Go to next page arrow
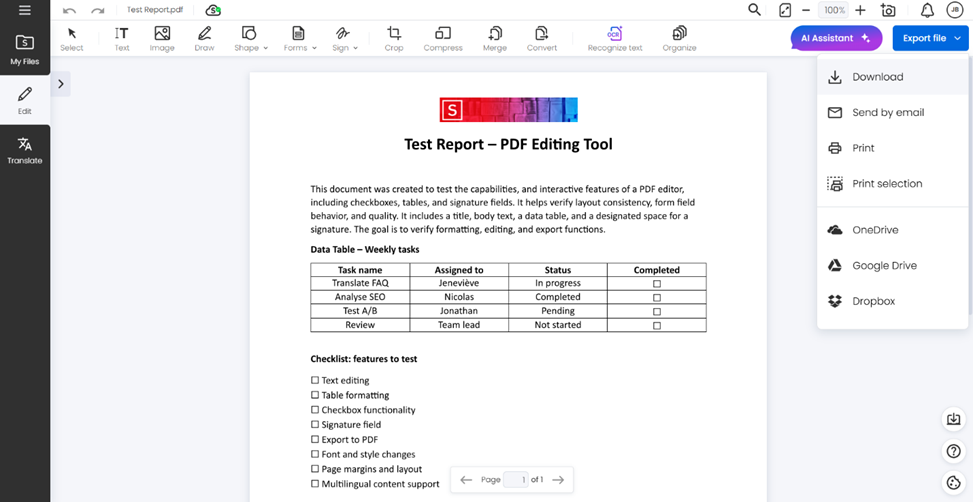The height and width of the screenshot is (502, 973). pos(558,480)
